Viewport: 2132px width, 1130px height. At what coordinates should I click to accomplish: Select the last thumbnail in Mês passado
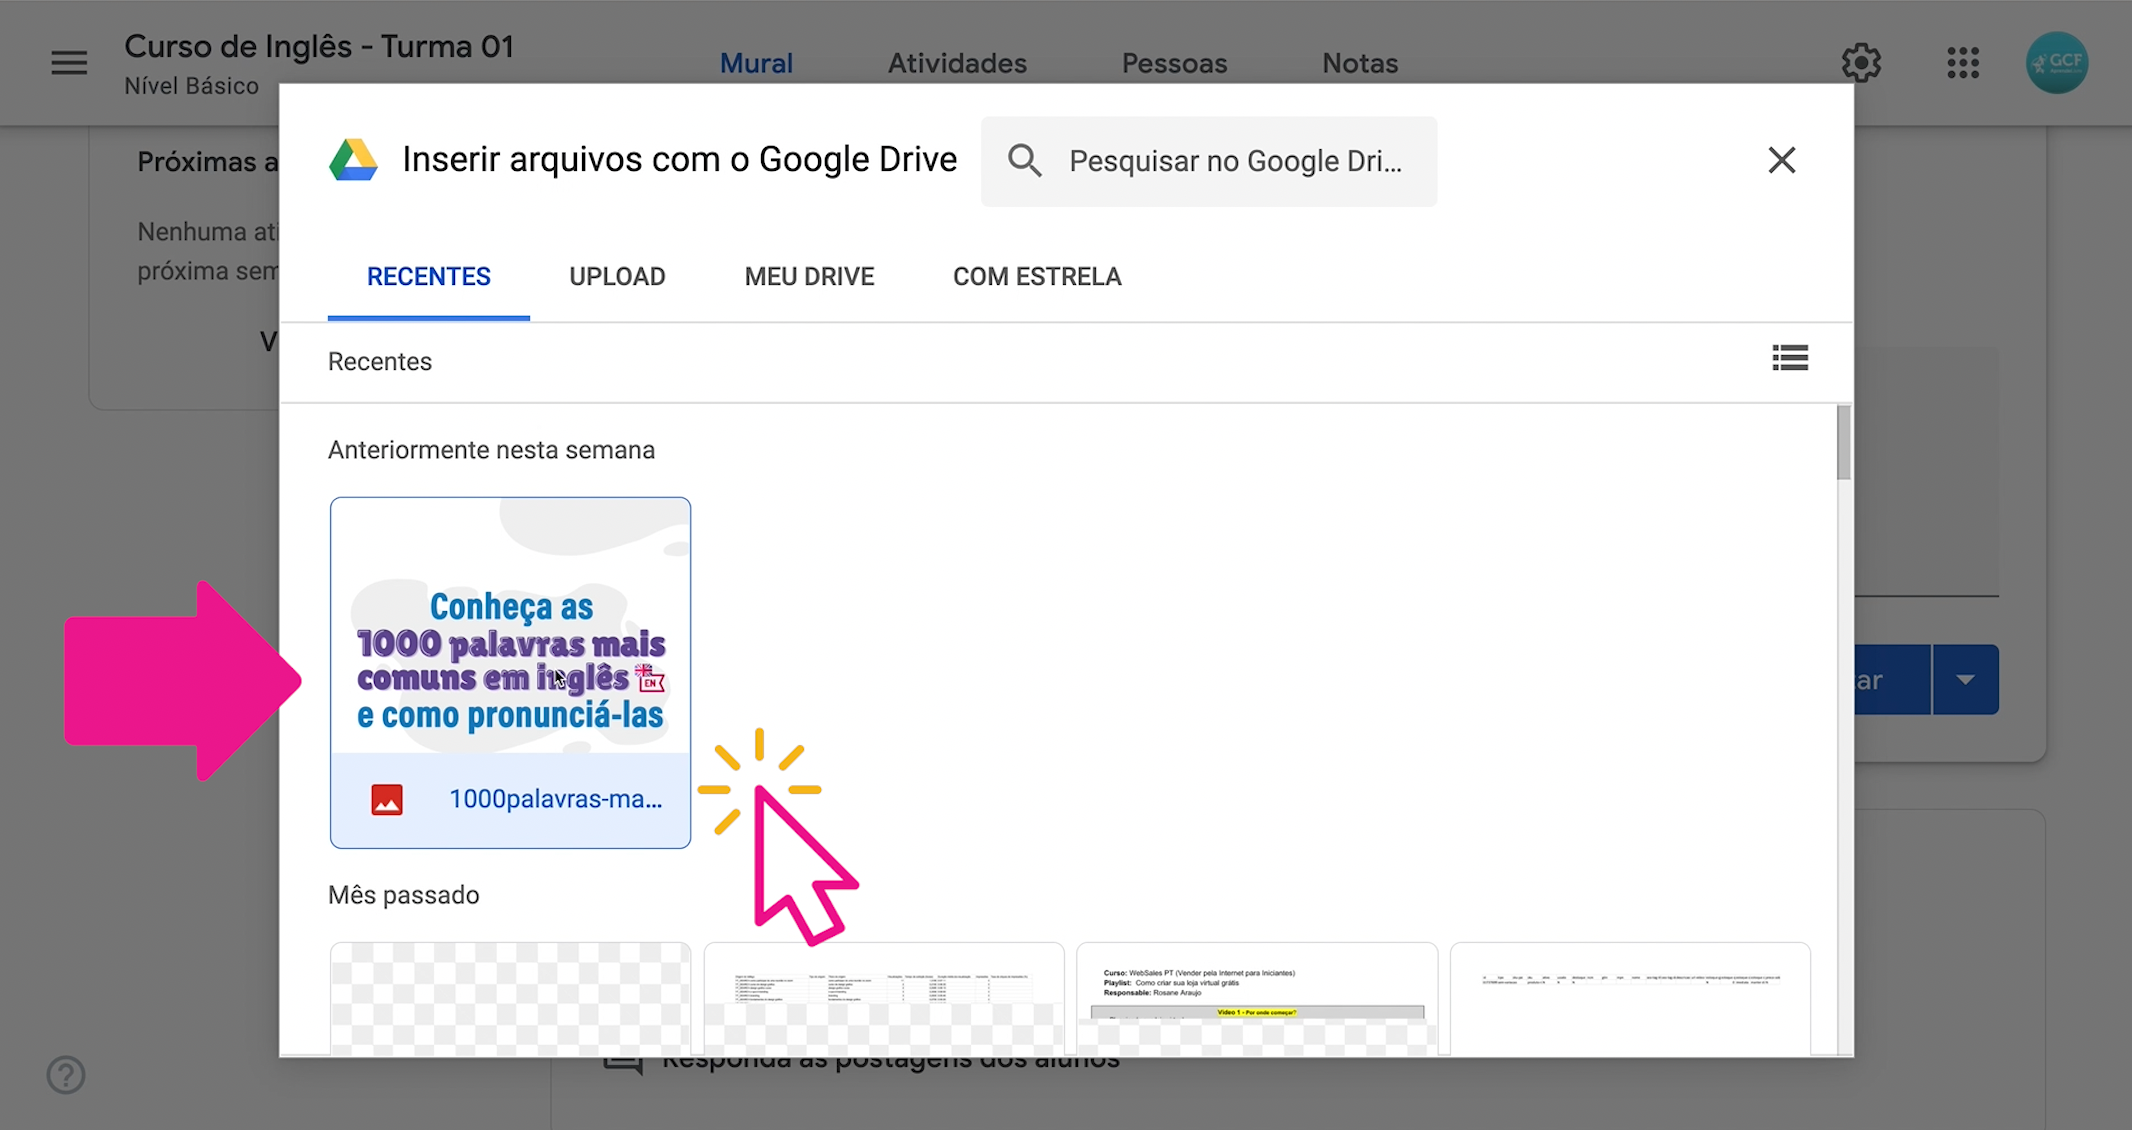(1630, 998)
